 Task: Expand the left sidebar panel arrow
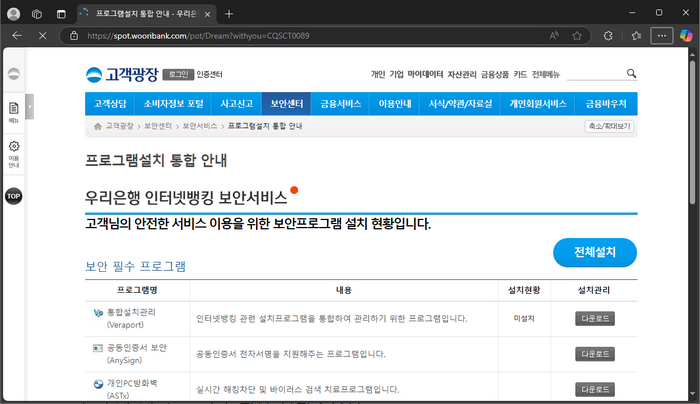point(30,104)
